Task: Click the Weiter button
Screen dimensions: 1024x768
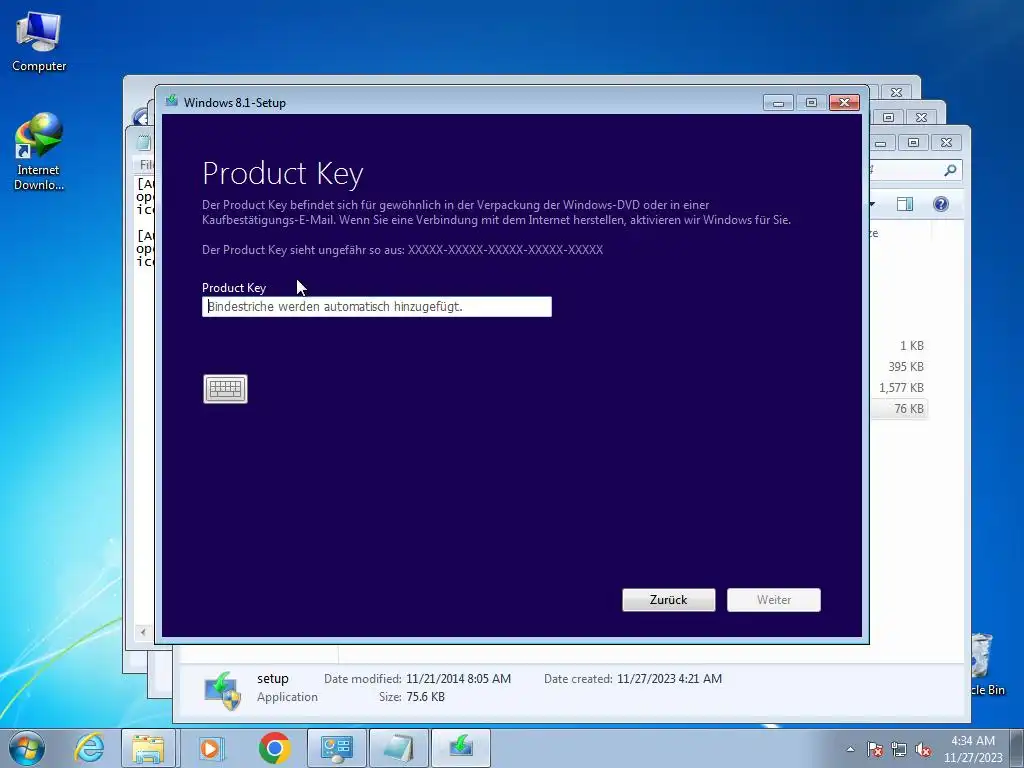Action: click(774, 600)
